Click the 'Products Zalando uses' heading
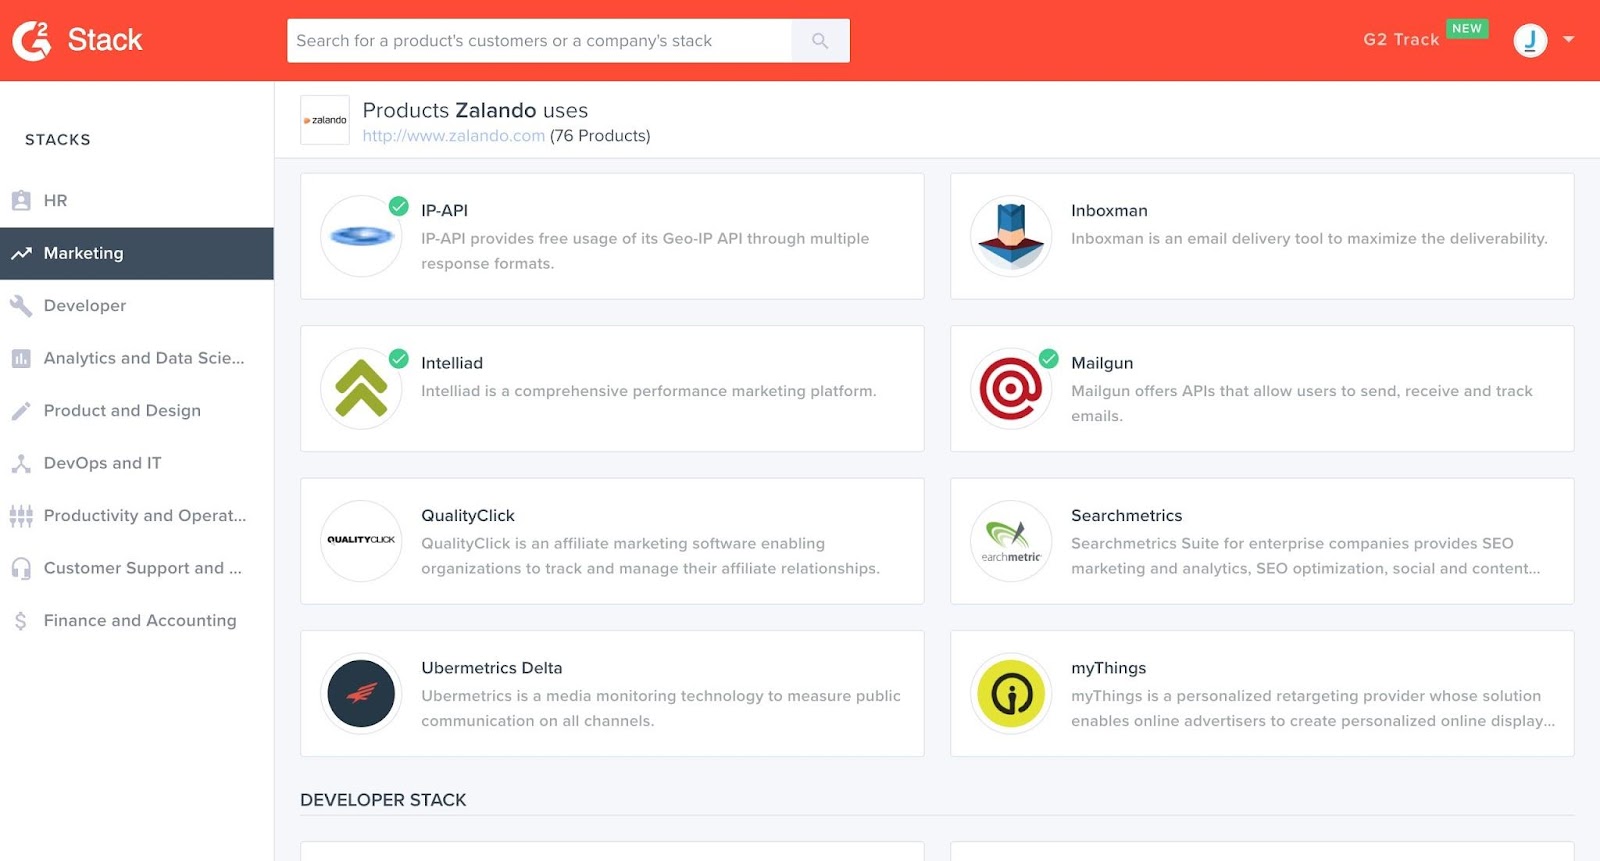Screen dimensions: 1600x861 tap(475, 111)
